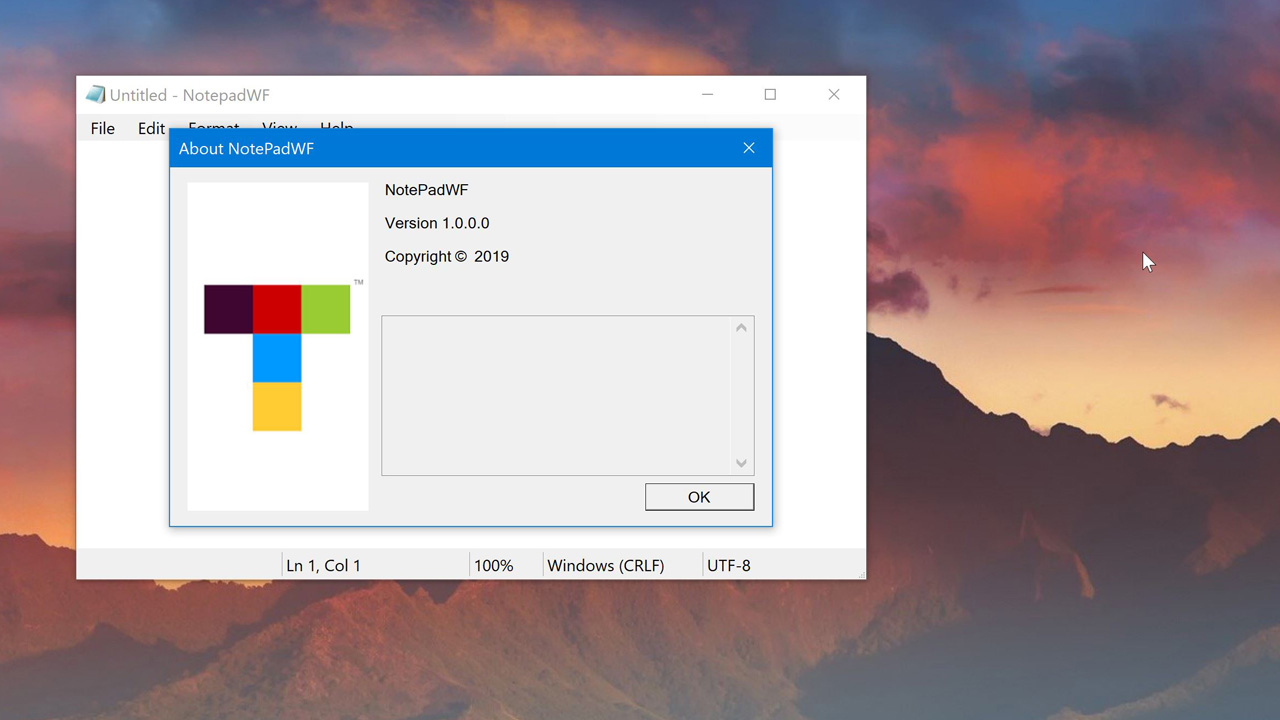Viewport: 1280px width, 720px height.
Task: Click the Version 1.0.0.0 label
Action: pyautogui.click(x=437, y=223)
